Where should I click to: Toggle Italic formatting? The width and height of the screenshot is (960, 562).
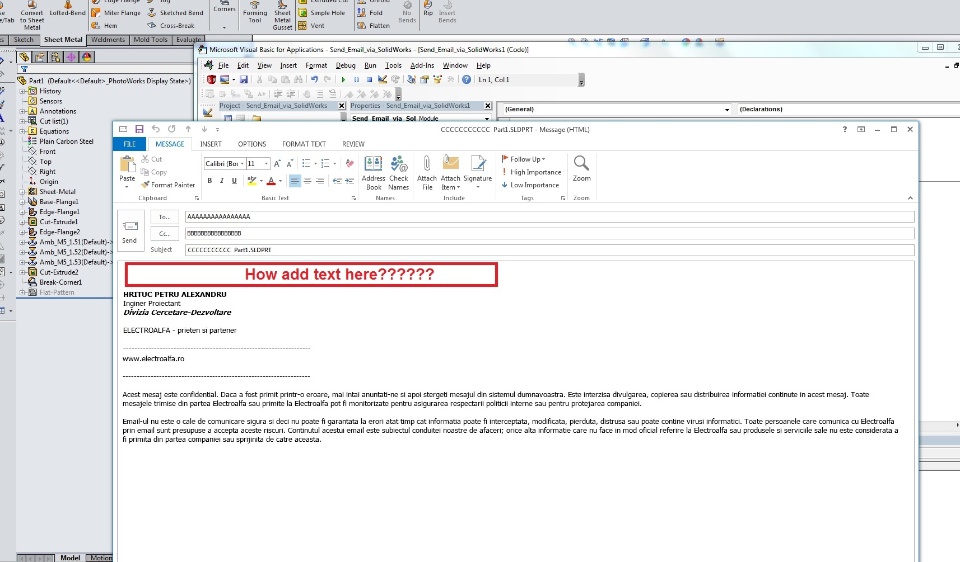pos(222,181)
